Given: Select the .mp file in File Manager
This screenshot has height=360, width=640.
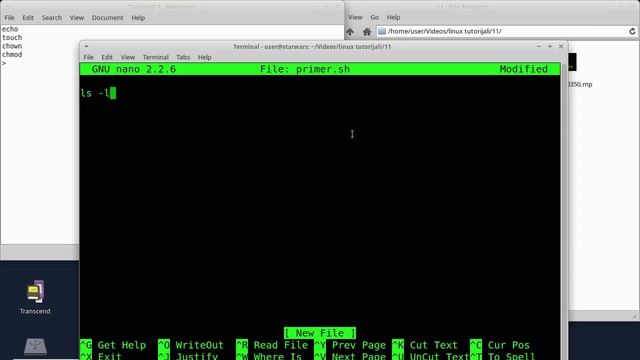Looking at the screenshot, I should click(x=580, y=84).
